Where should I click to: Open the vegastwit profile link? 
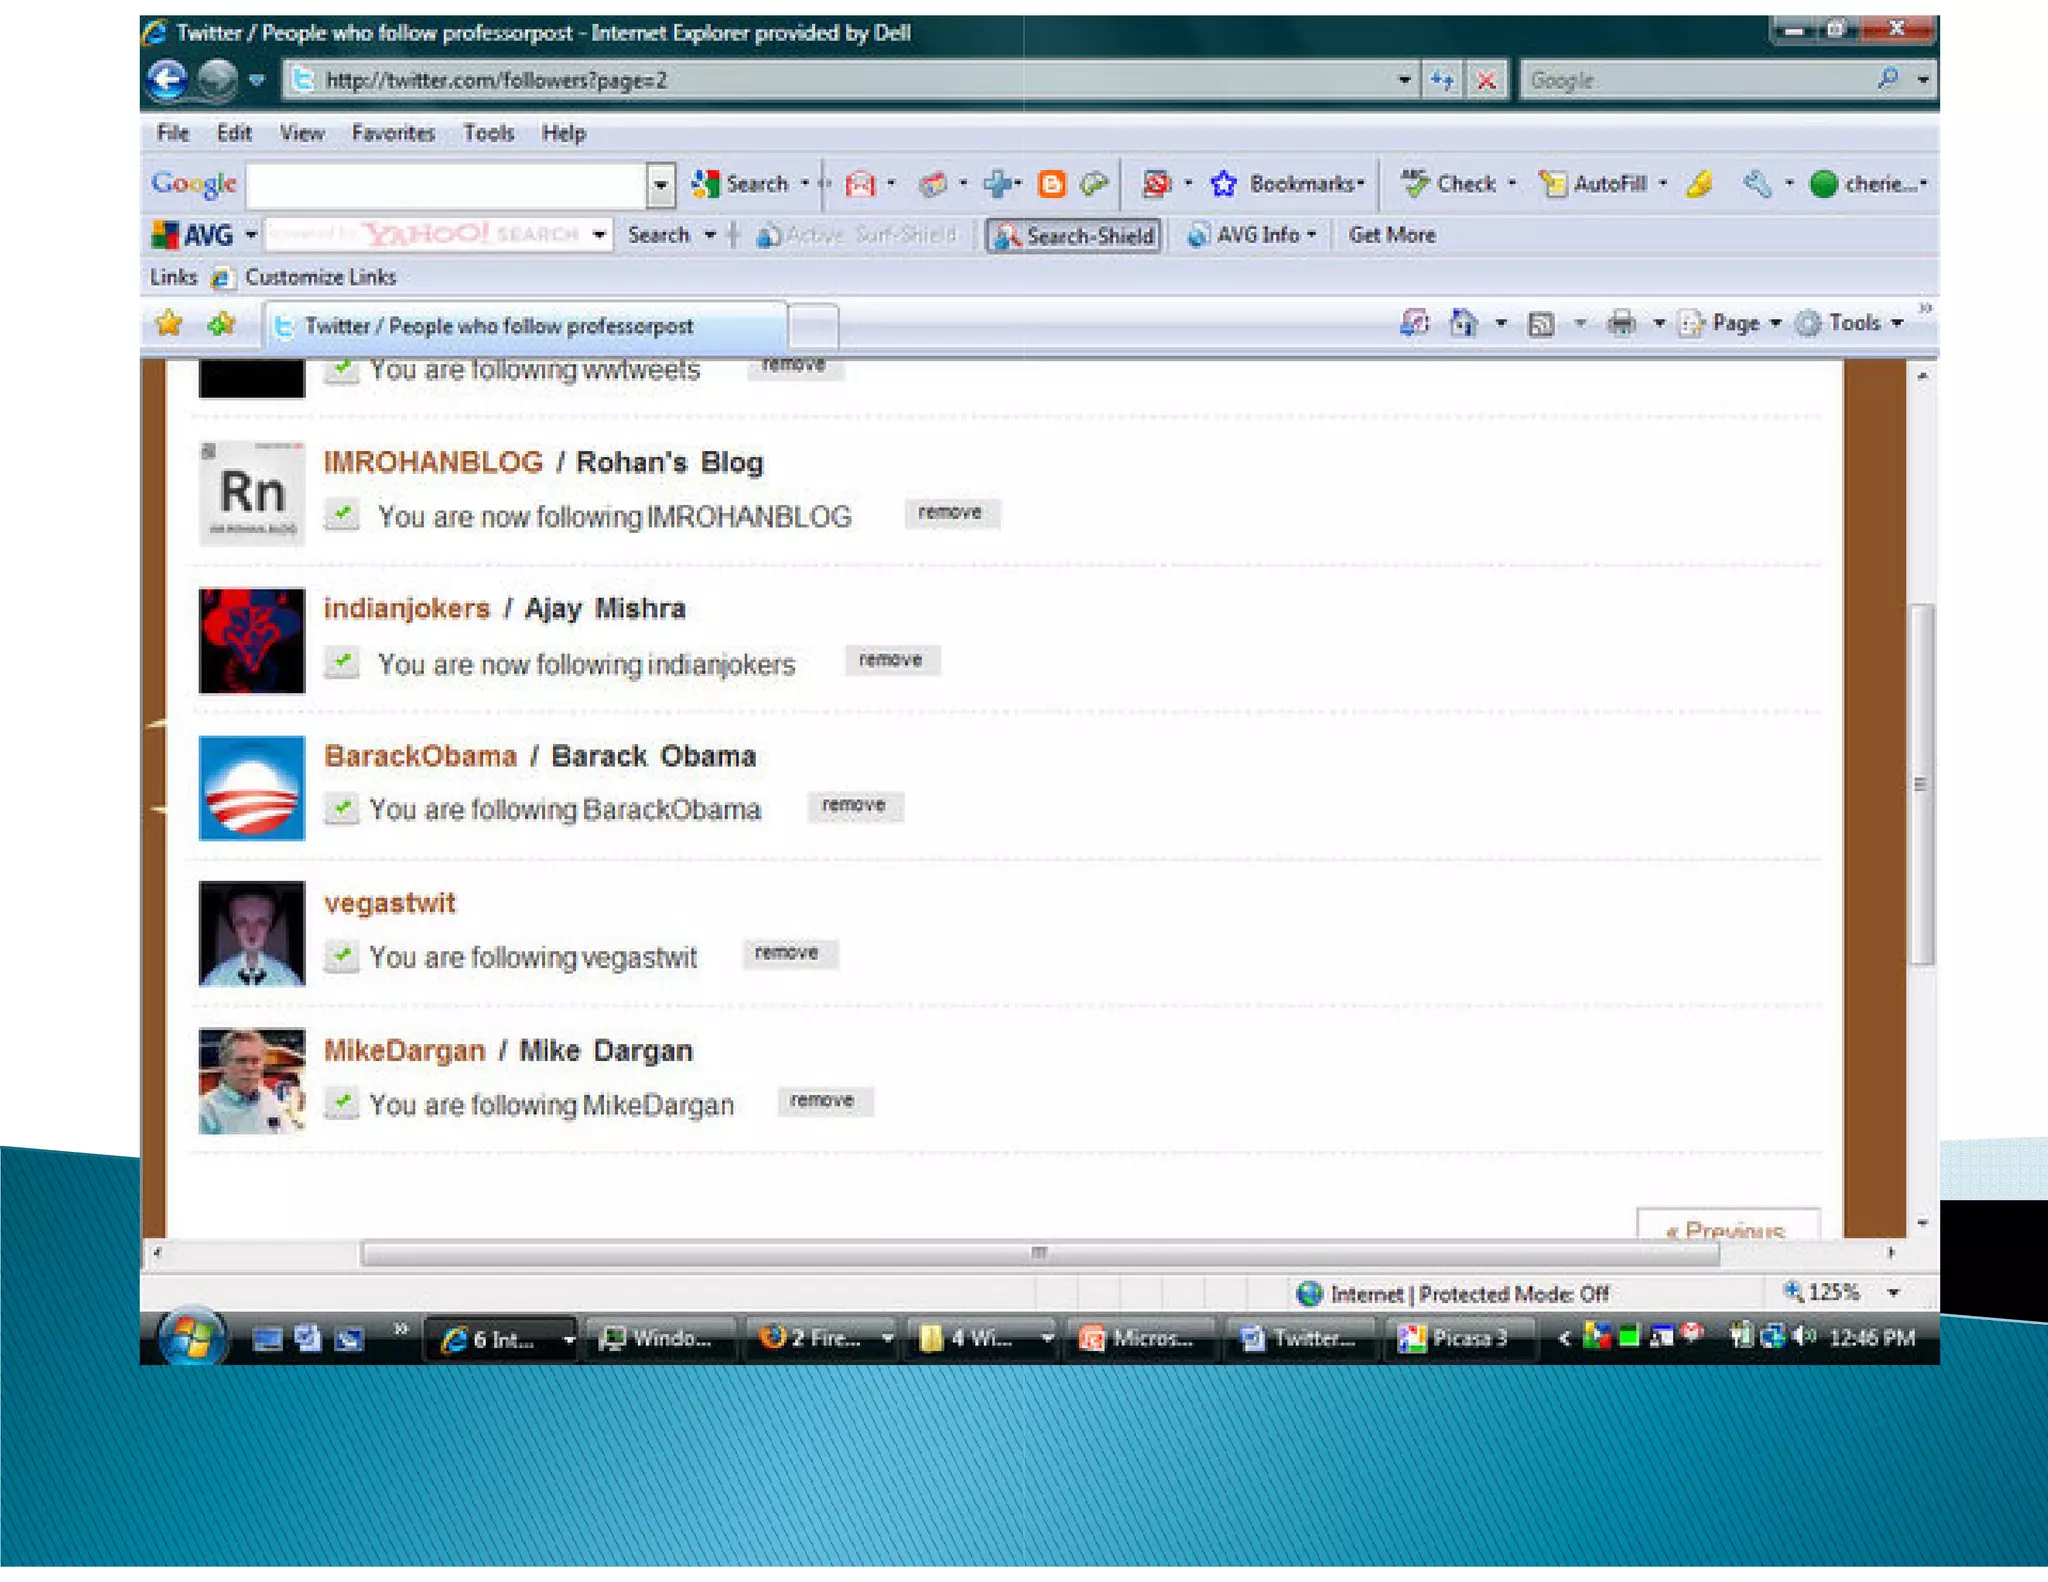coord(390,903)
